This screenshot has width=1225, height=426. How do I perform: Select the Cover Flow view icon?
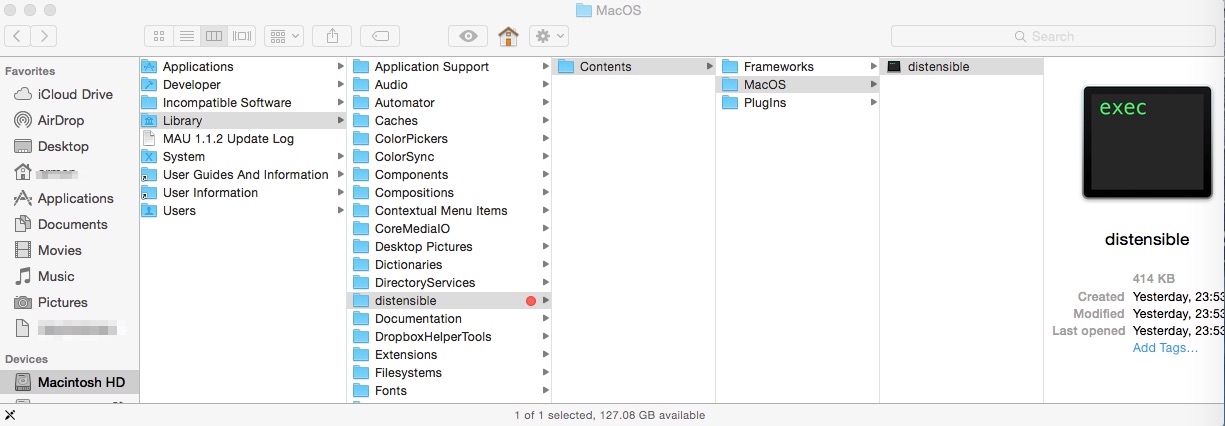[x=242, y=36]
